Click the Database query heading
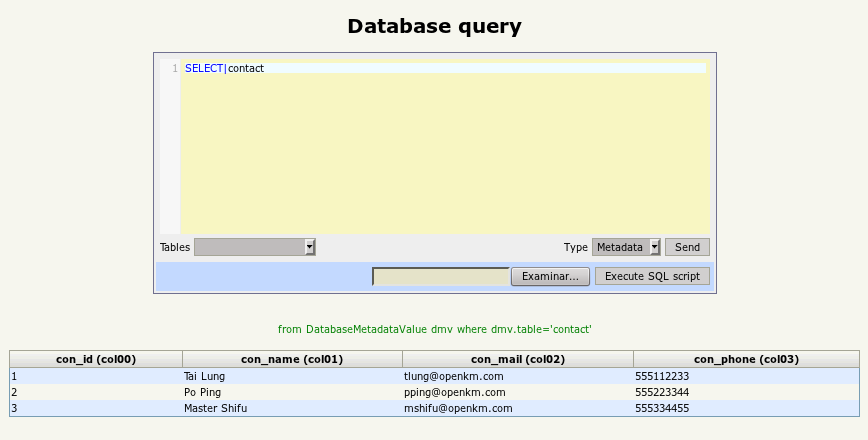The height and width of the screenshot is (440, 868). pyautogui.click(x=435, y=26)
